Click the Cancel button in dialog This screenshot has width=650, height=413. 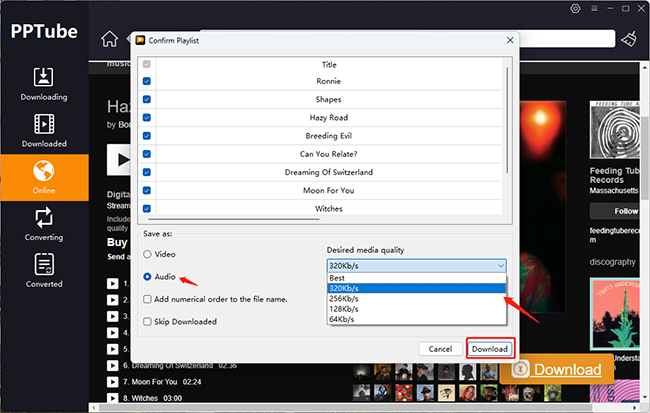click(440, 349)
